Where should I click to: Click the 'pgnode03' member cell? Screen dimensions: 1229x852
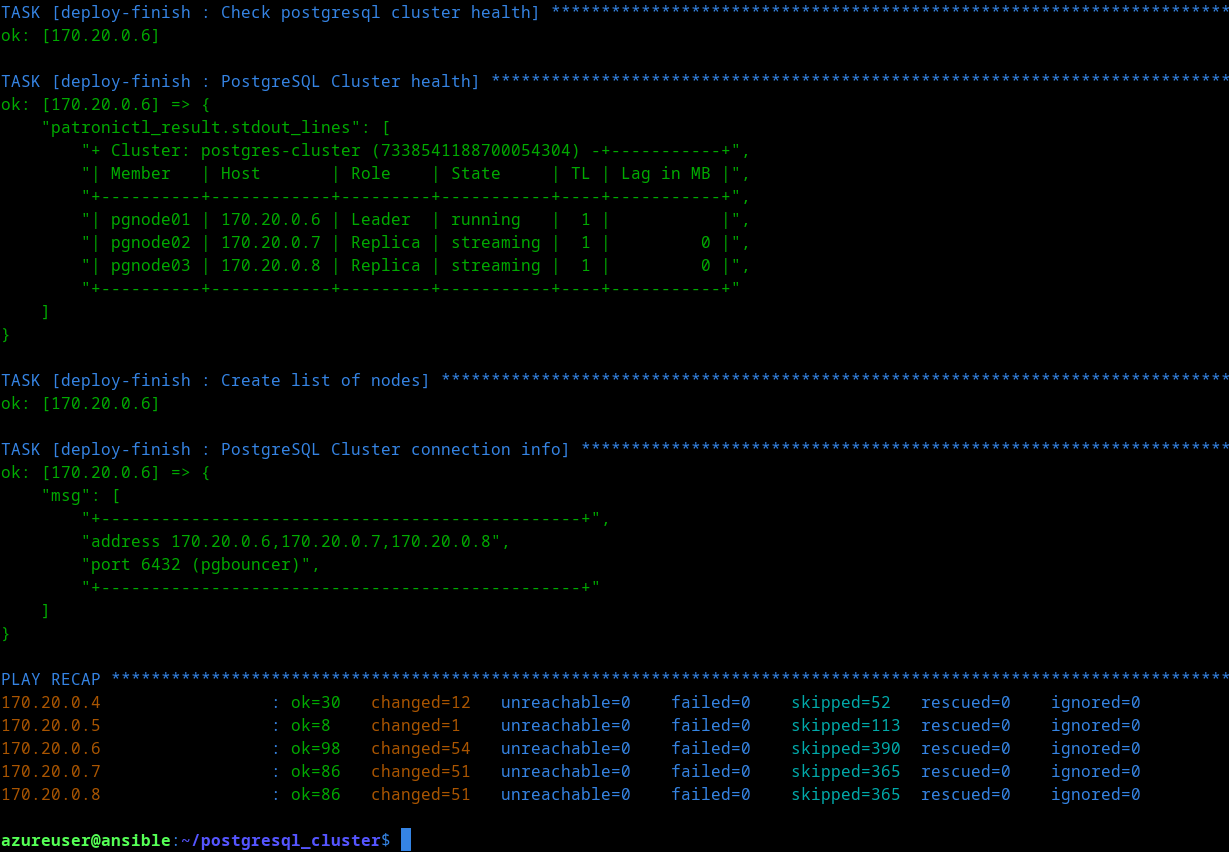(151, 265)
